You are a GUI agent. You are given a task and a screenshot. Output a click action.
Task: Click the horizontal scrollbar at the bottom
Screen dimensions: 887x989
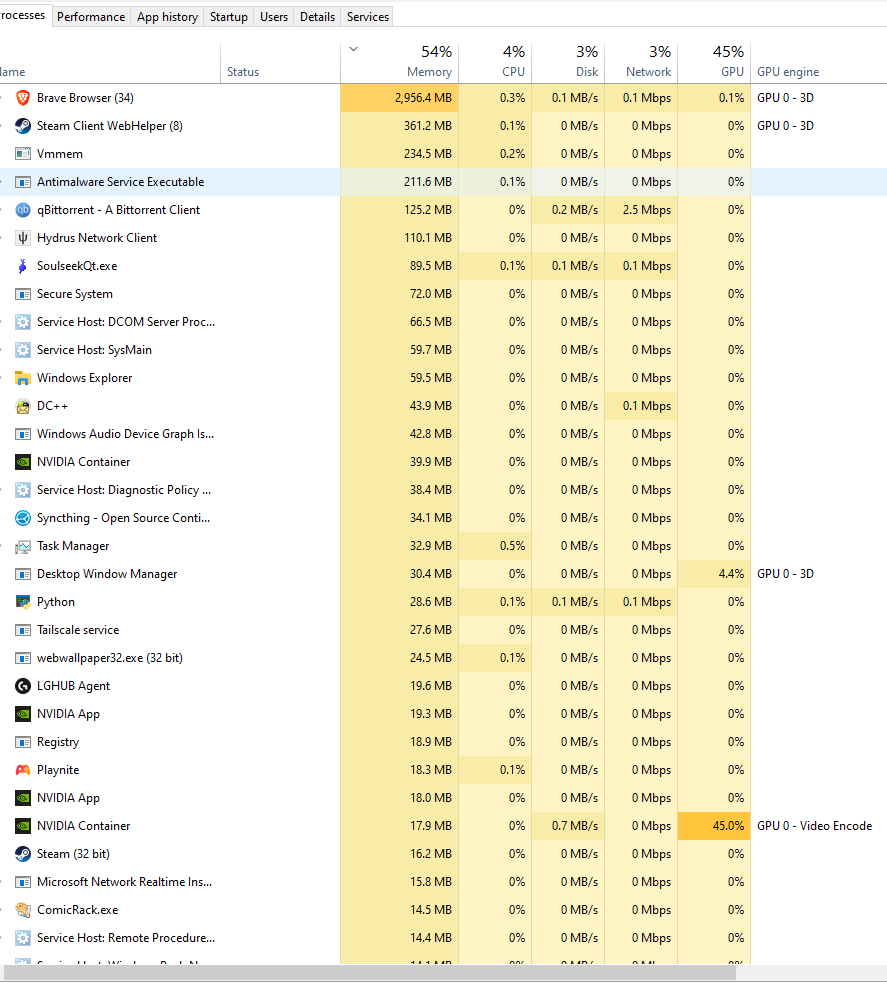[370, 973]
